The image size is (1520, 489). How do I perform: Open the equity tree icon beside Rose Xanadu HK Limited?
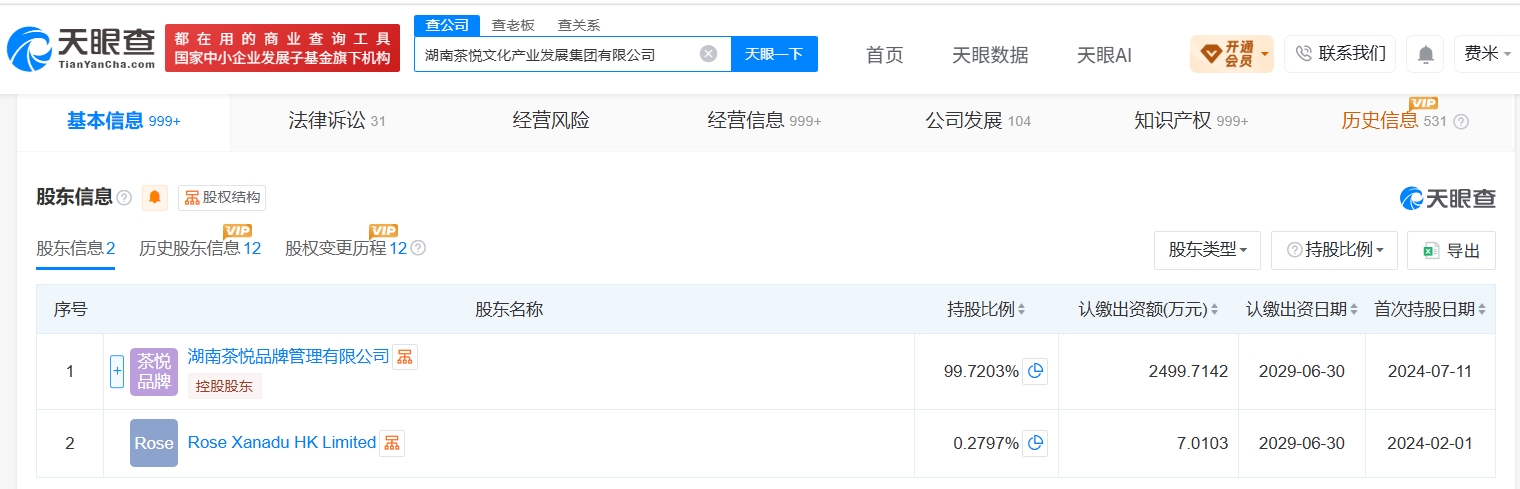click(x=392, y=442)
